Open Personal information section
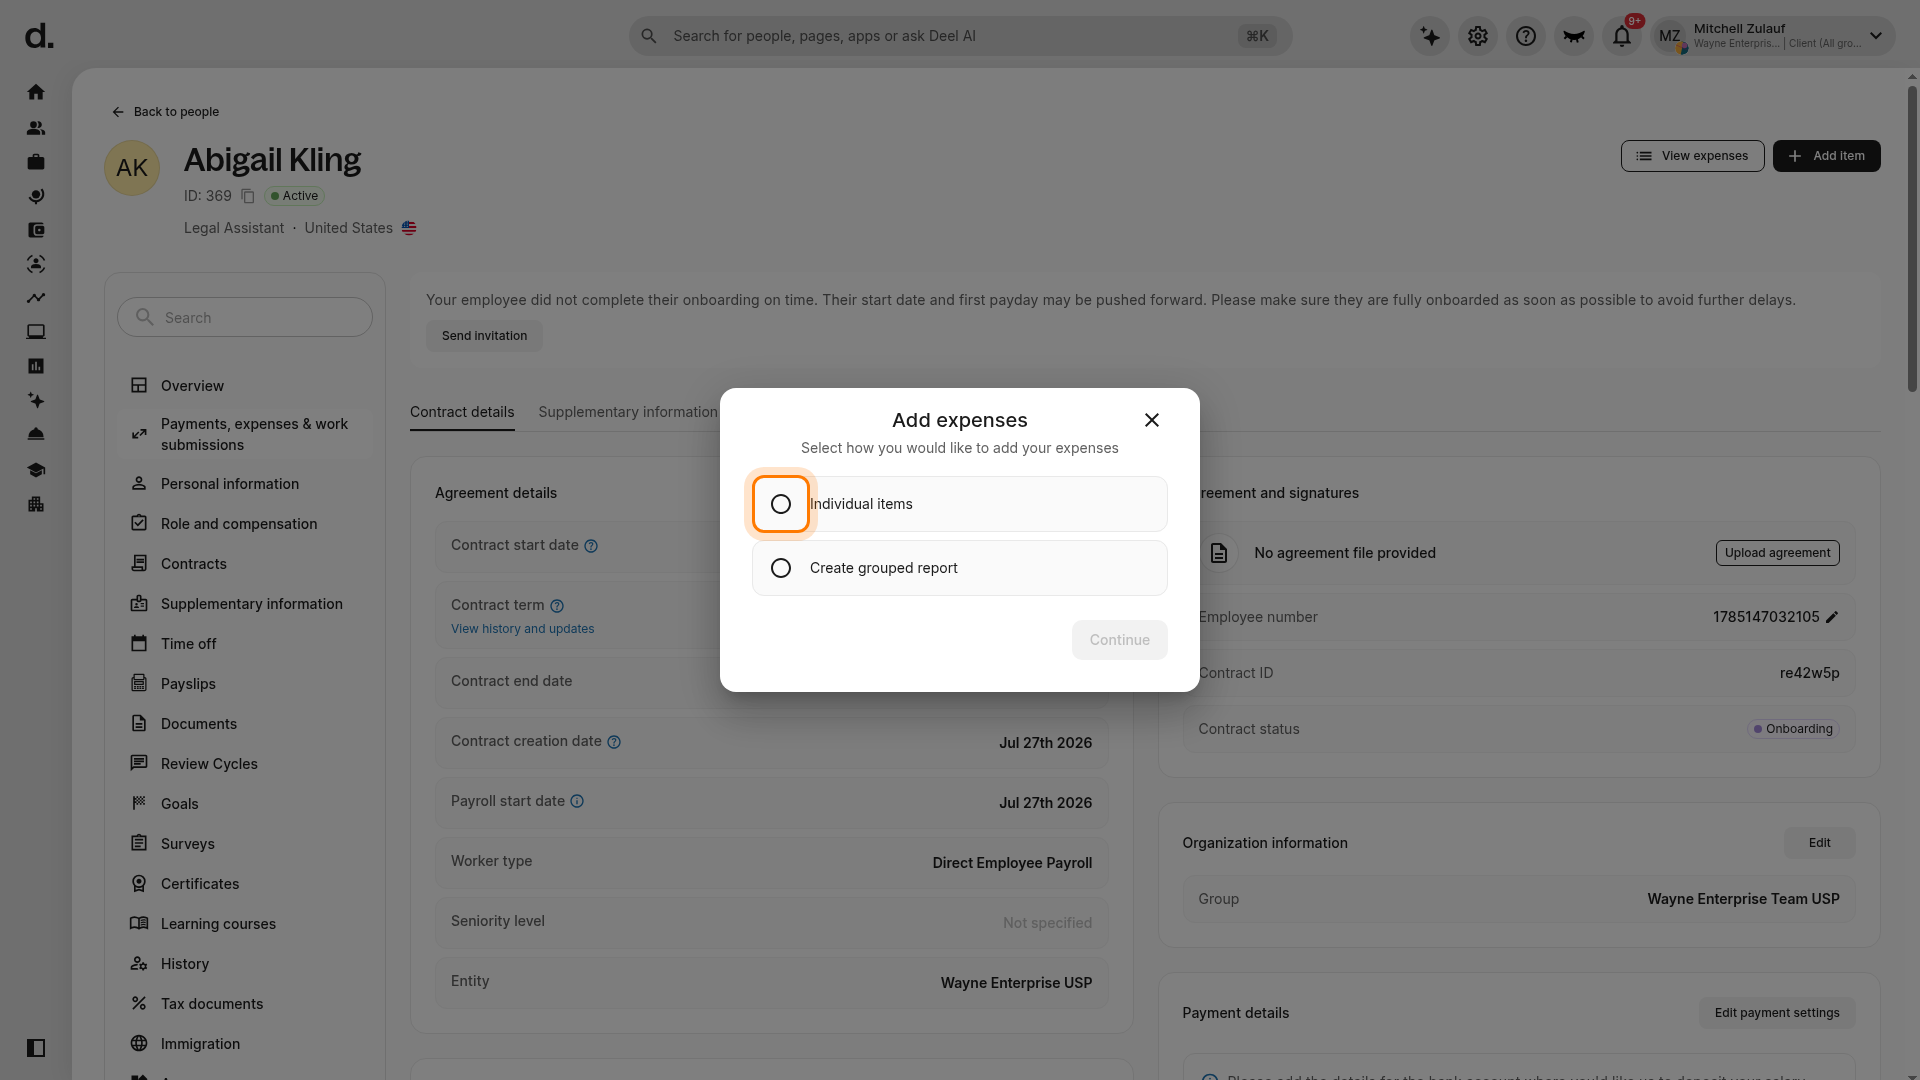The width and height of the screenshot is (1920, 1080). (x=245, y=484)
